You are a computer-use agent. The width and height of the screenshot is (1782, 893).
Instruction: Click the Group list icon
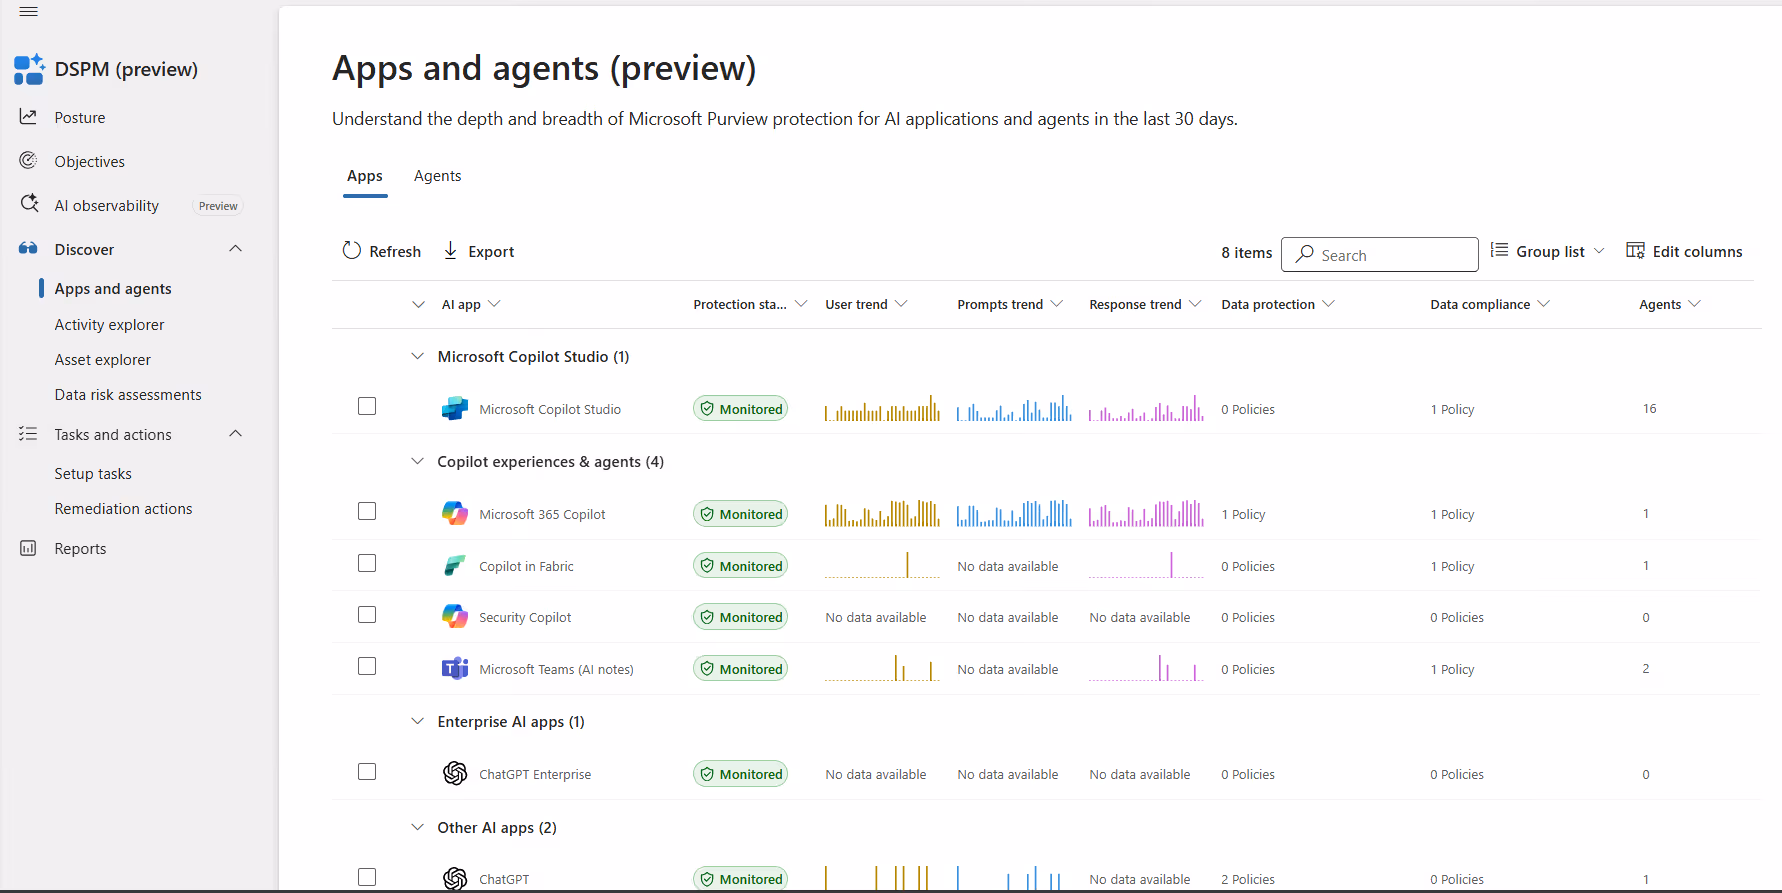click(1499, 250)
